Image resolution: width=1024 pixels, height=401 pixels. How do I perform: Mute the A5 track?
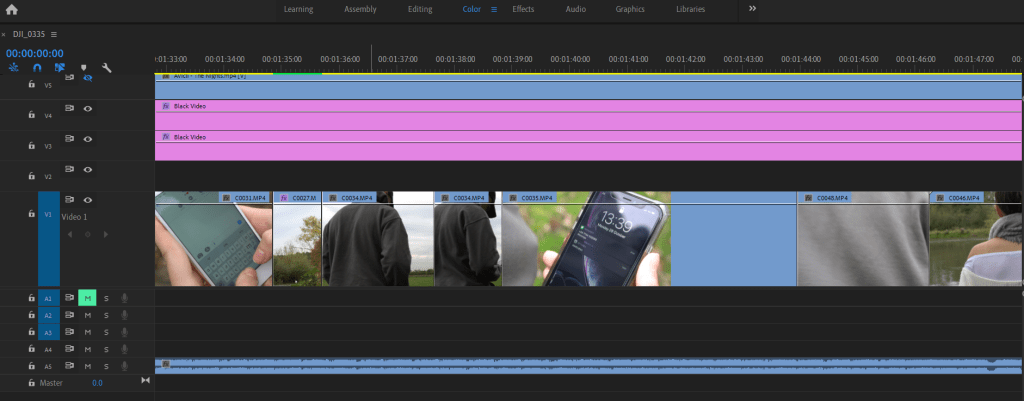(x=87, y=366)
